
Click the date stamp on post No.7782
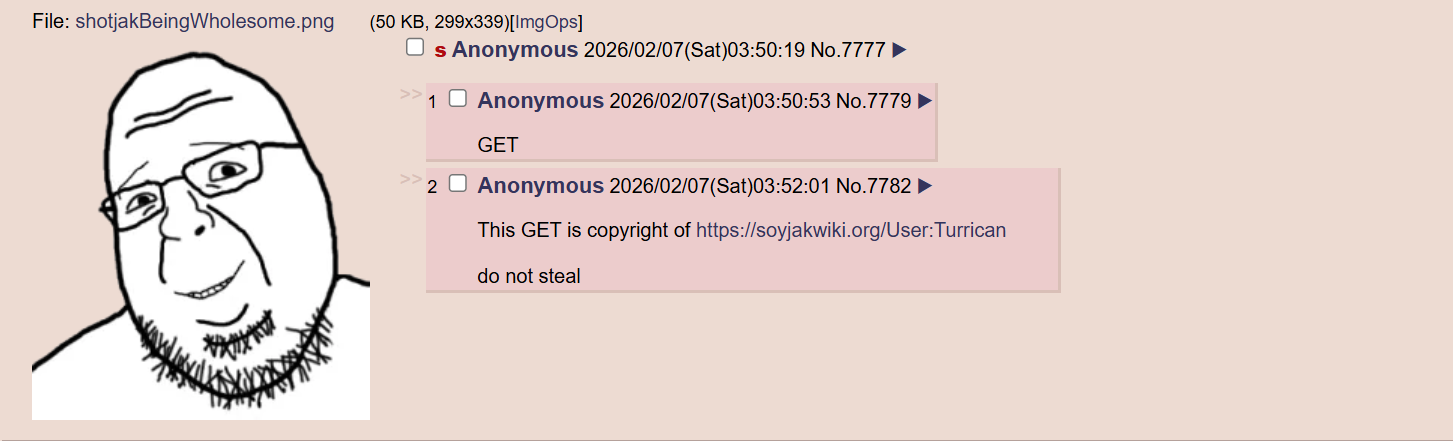coord(720,185)
